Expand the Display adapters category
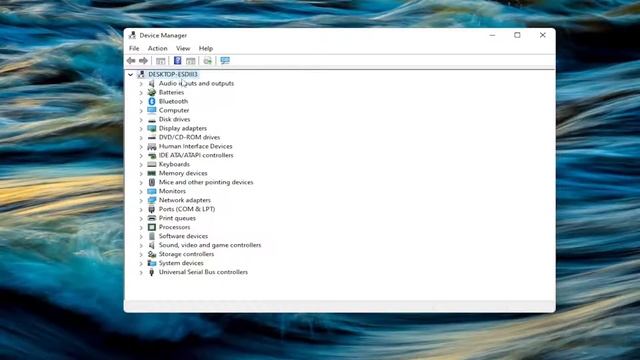Image resolution: width=640 pixels, height=360 pixels. coord(141,129)
